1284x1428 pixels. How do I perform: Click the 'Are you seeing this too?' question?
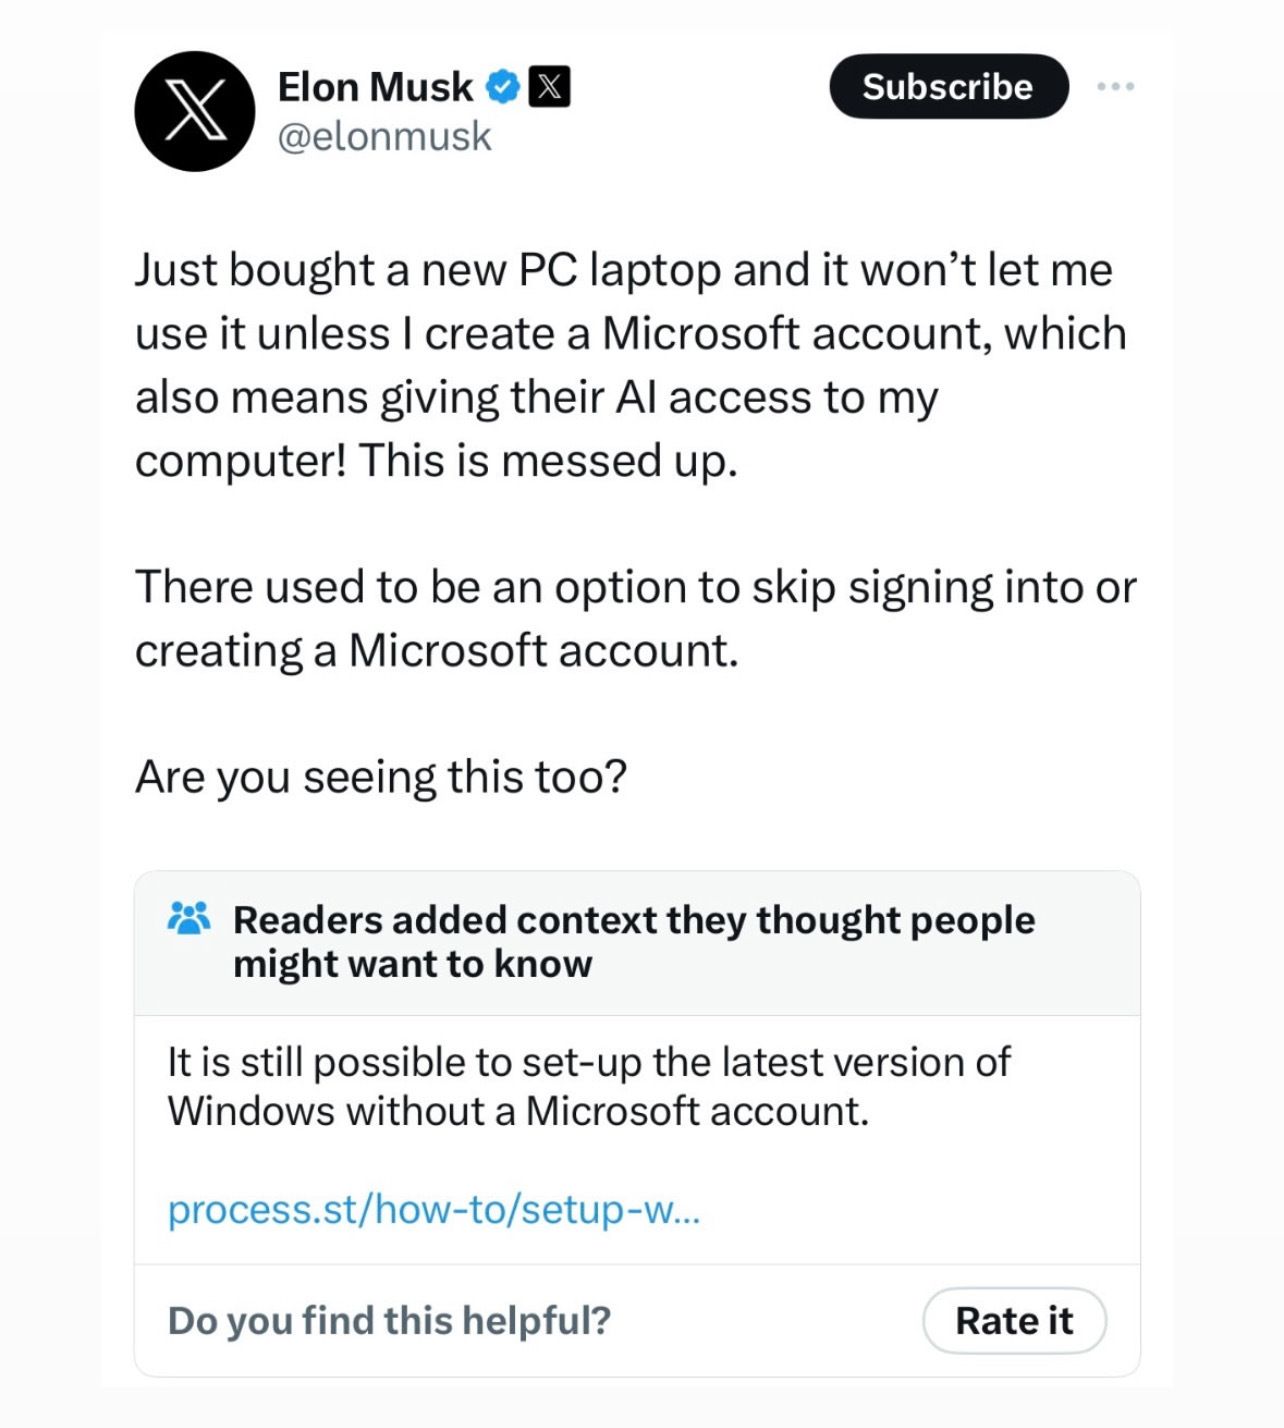(381, 777)
